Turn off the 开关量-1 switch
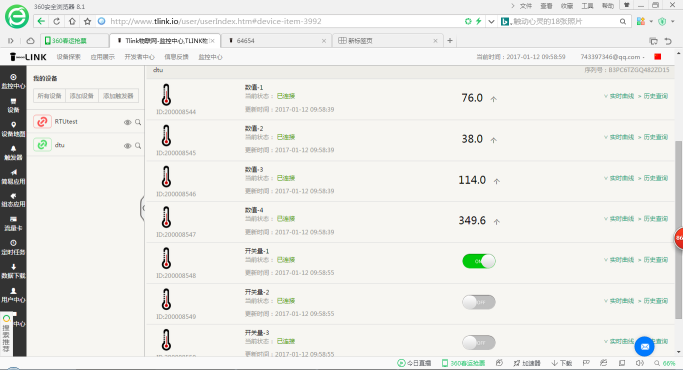This screenshot has width=683, height=370. tap(479, 261)
